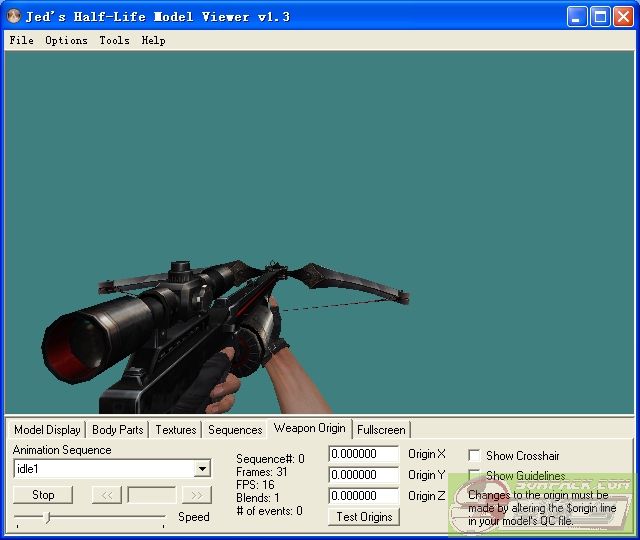Open the Tools menu
The image size is (640, 540).
pyautogui.click(x=114, y=40)
